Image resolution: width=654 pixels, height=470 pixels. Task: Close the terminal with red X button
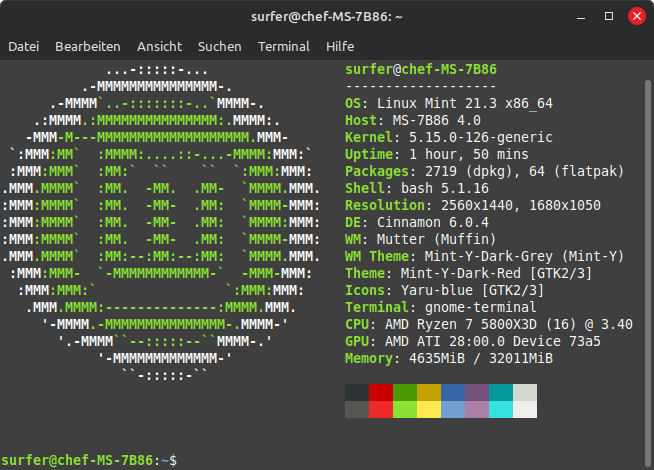(x=637, y=16)
